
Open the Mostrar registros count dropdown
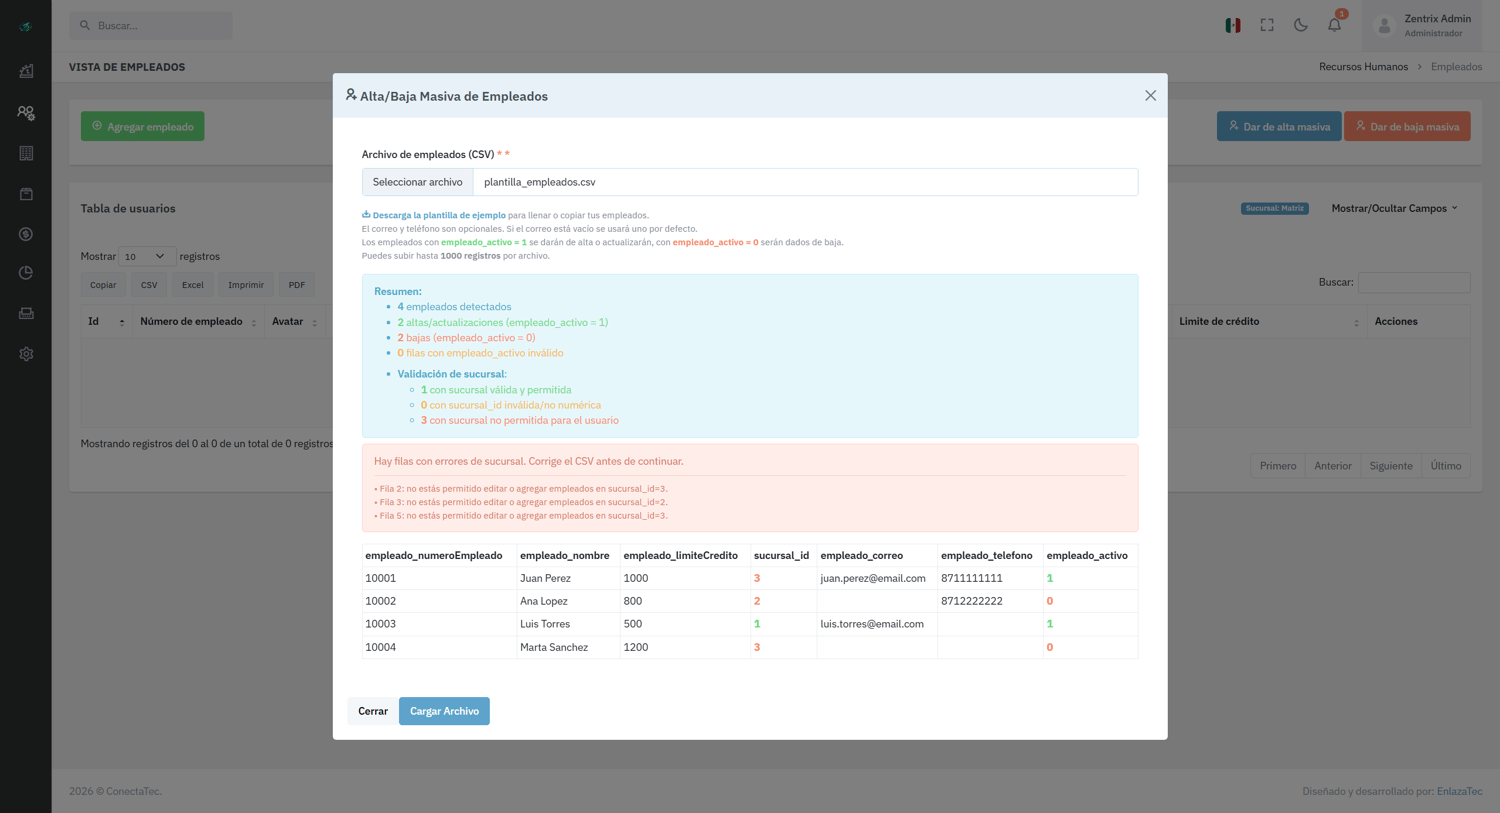pyautogui.click(x=147, y=257)
